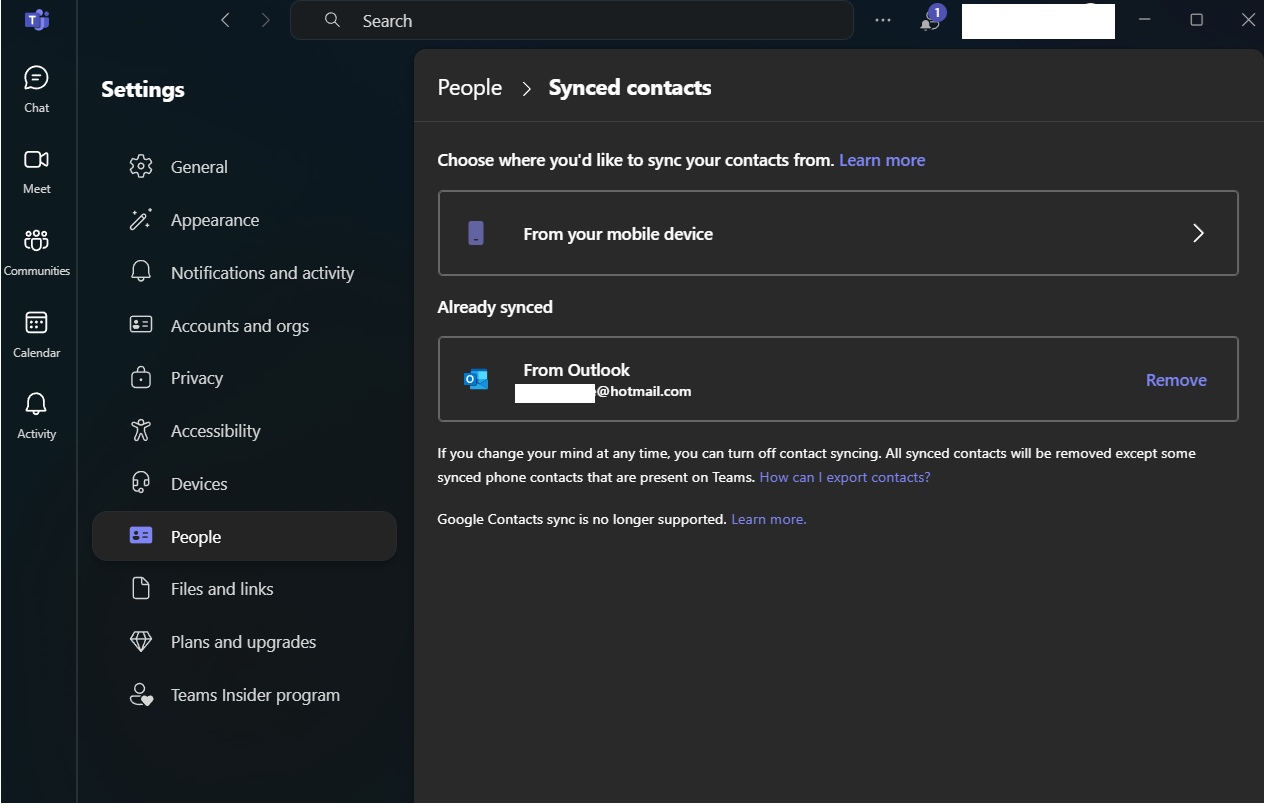Viewport: 1270px width, 811px height.
Task: Open Plans and upgrades settings
Action: [244, 642]
